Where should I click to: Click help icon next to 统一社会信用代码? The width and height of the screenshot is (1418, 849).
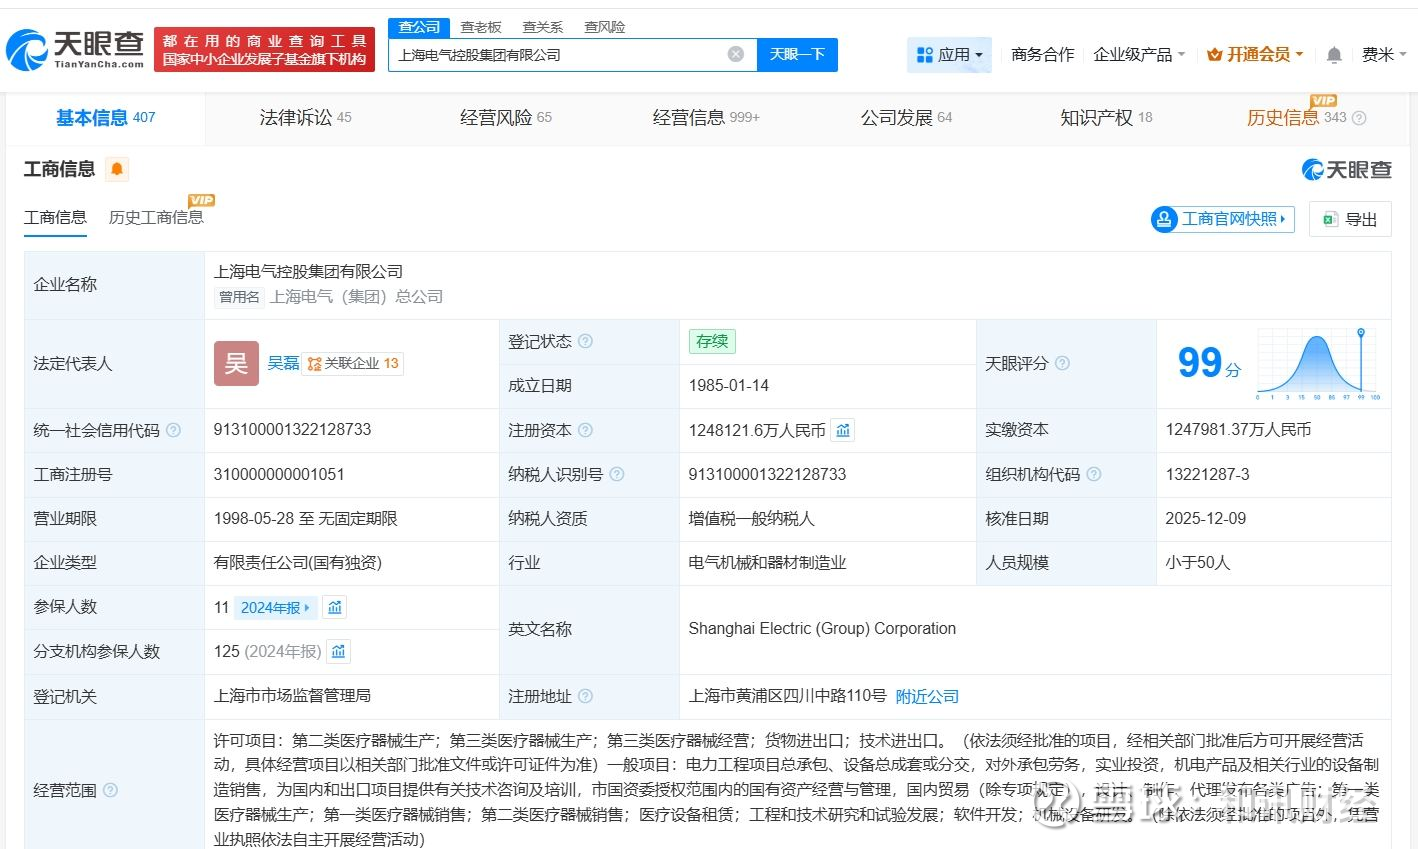(173, 430)
